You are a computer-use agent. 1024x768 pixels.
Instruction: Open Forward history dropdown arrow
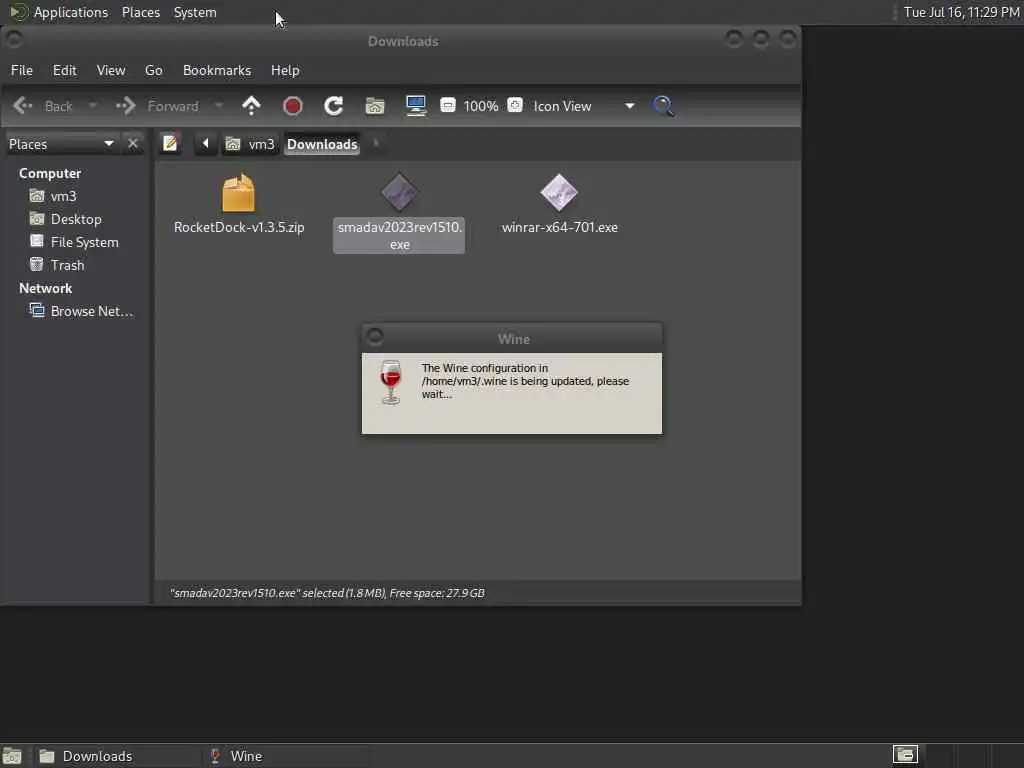pyautogui.click(x=219, y=106)
